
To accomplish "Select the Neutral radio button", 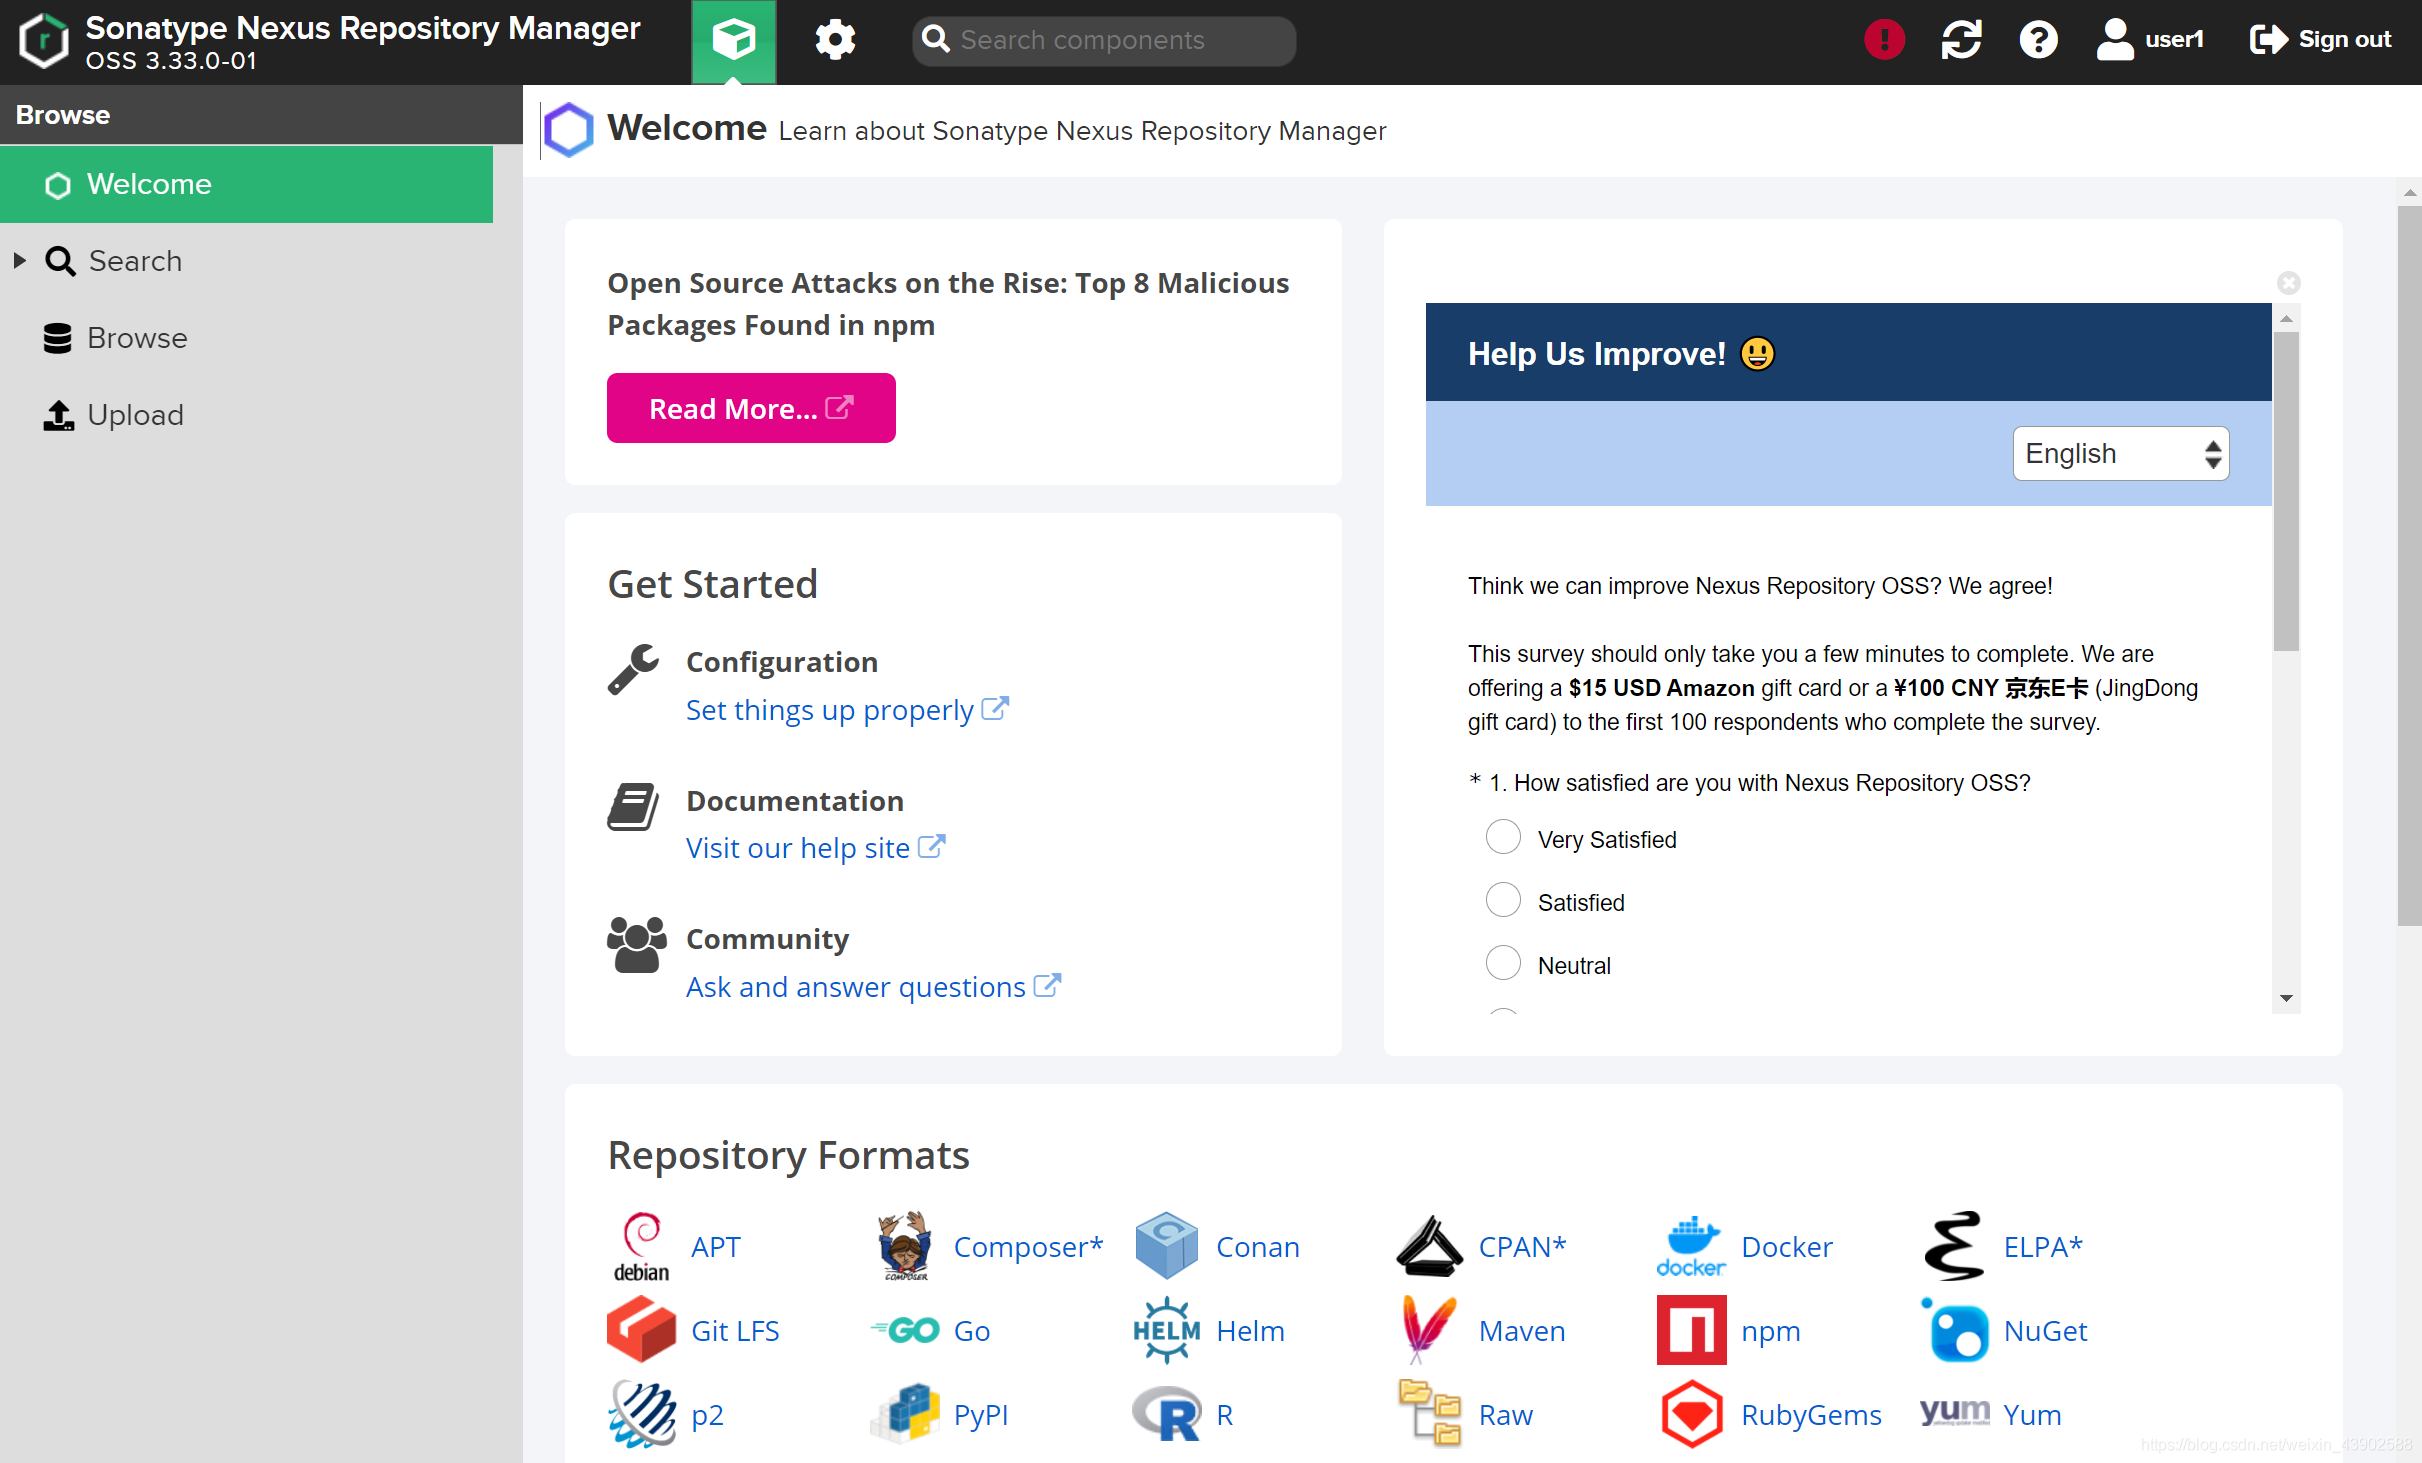I will tap(1503, 963).
